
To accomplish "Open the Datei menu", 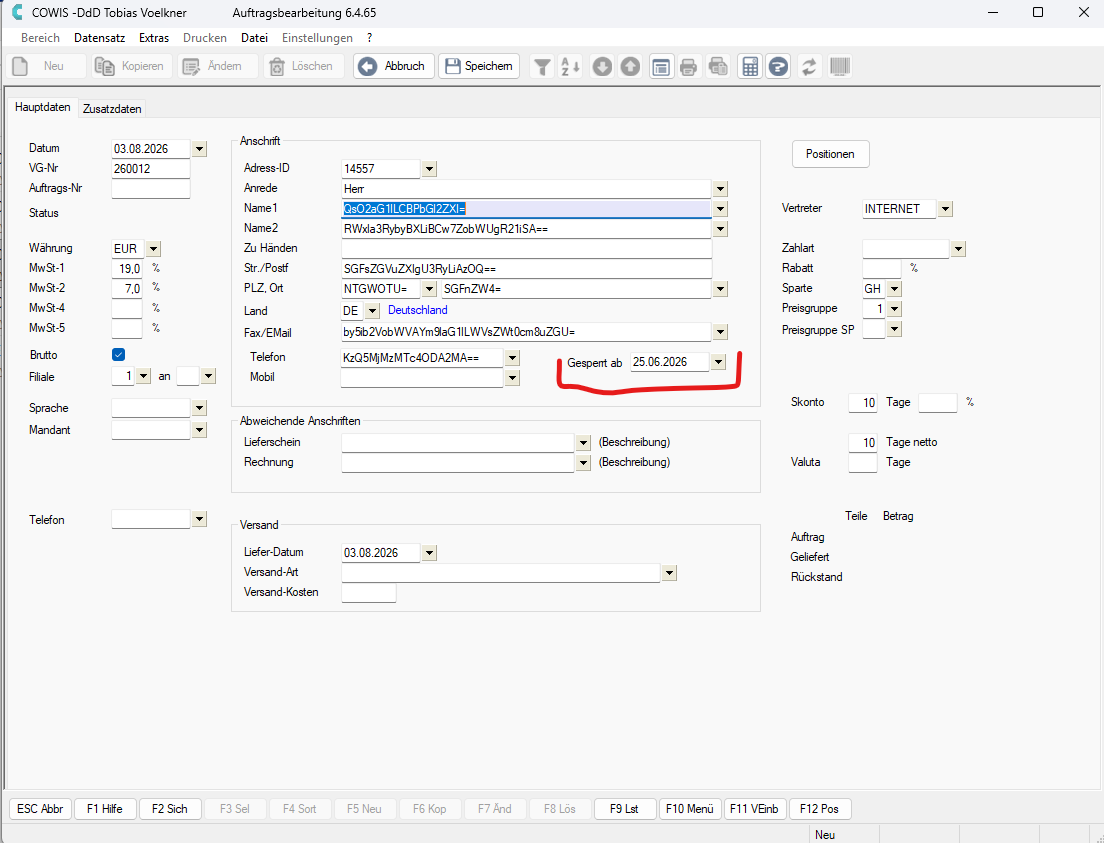I will [254, 38].
